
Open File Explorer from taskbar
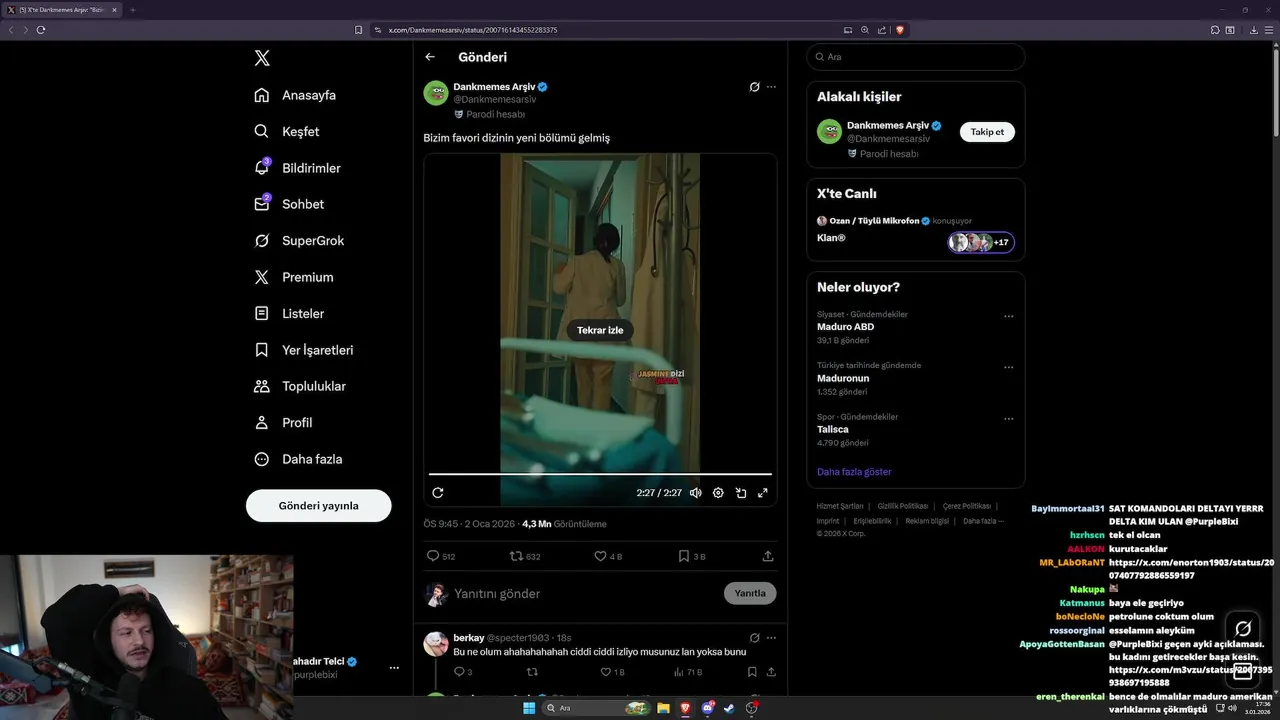(x=663, y=708)
